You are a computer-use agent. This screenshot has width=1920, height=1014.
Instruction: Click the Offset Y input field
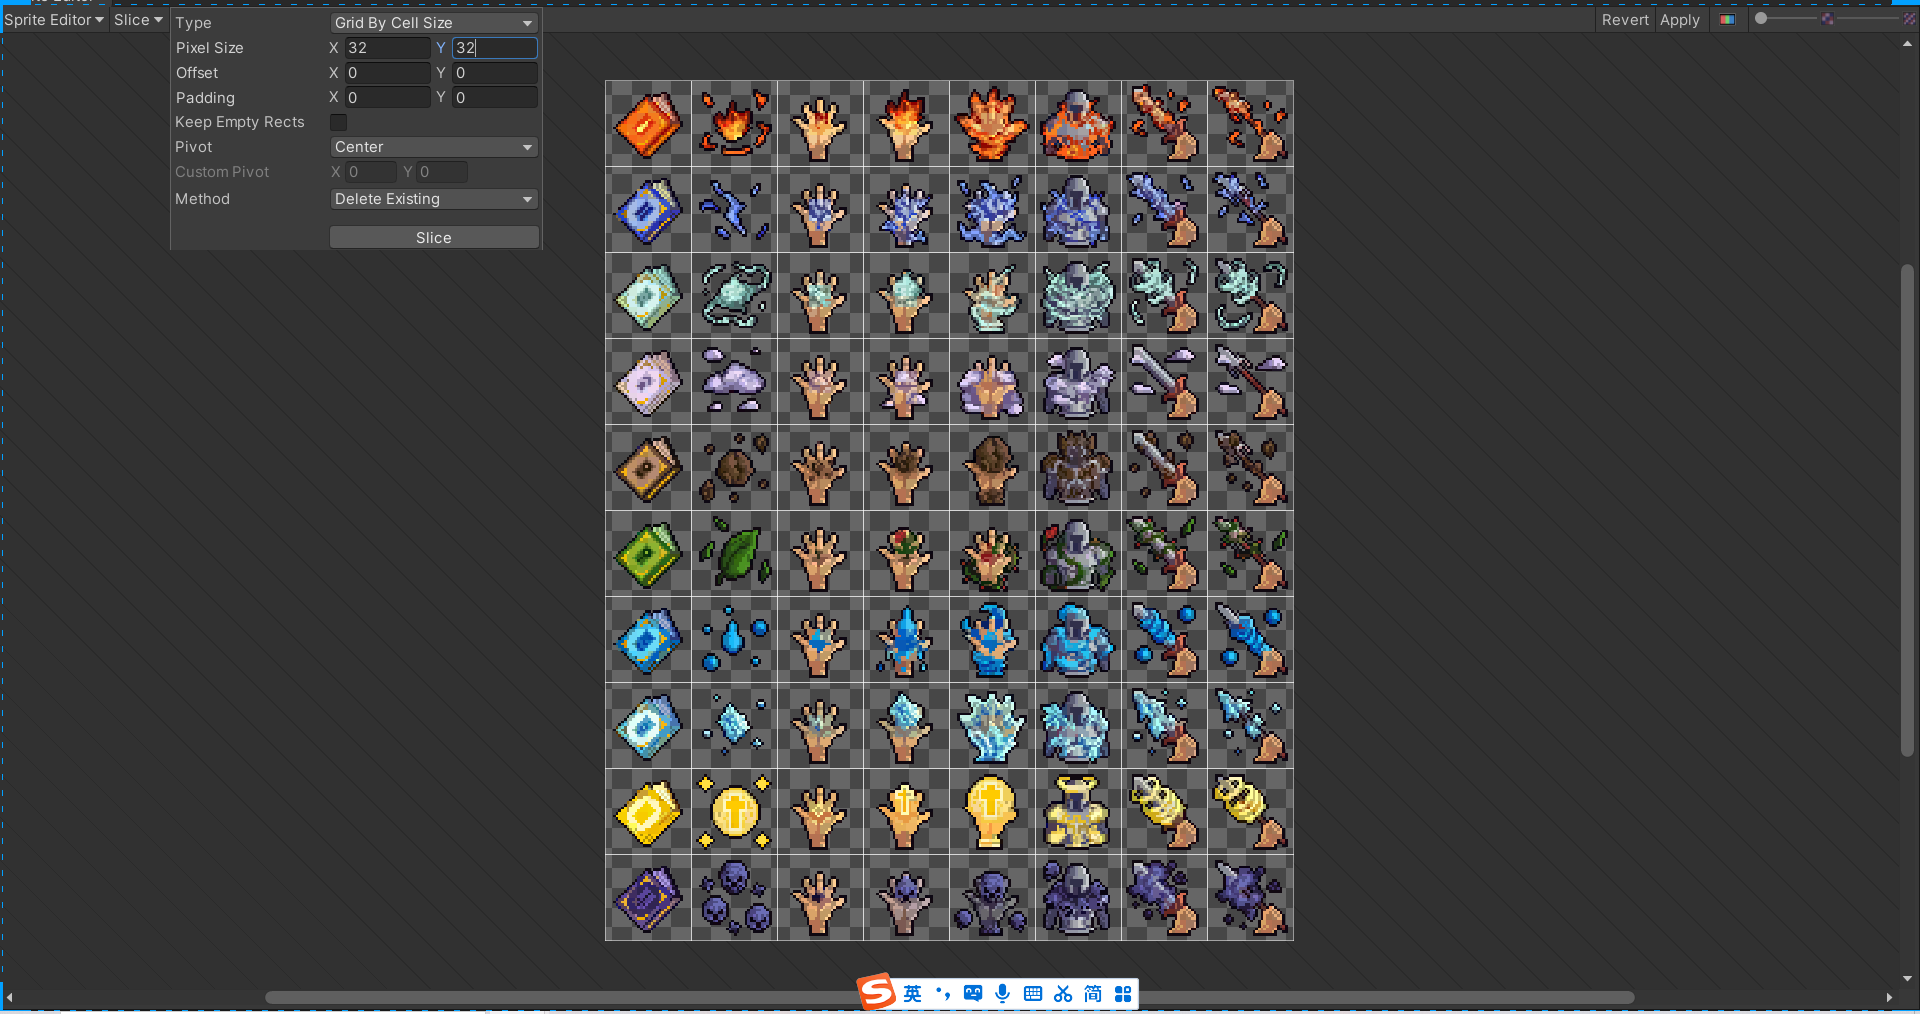point(495,73)
